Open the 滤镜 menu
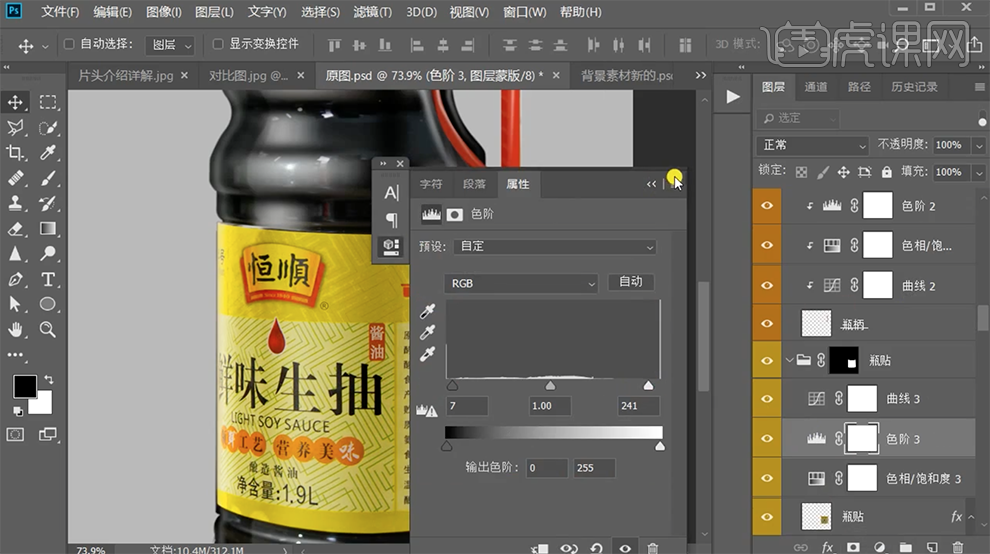990x554 pixels. pyautogui.click(x=373, y=12)
